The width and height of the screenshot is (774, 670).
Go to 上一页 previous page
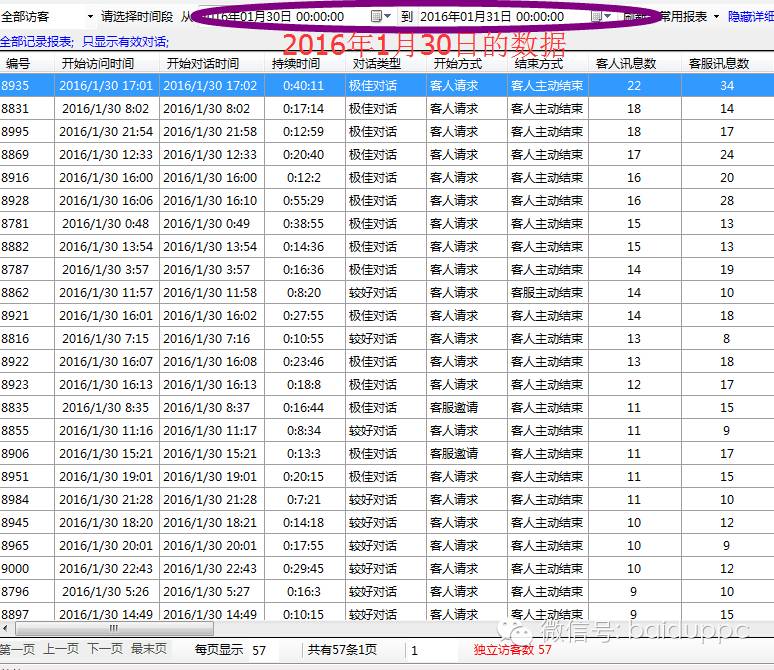coord(60,649)
